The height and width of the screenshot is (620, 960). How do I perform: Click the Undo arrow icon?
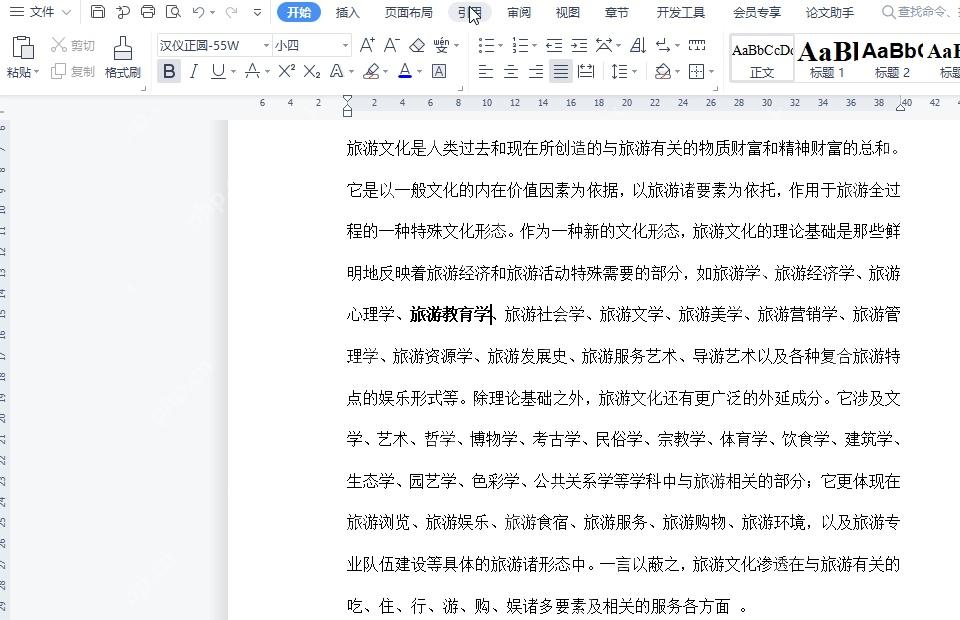point(198,12)
